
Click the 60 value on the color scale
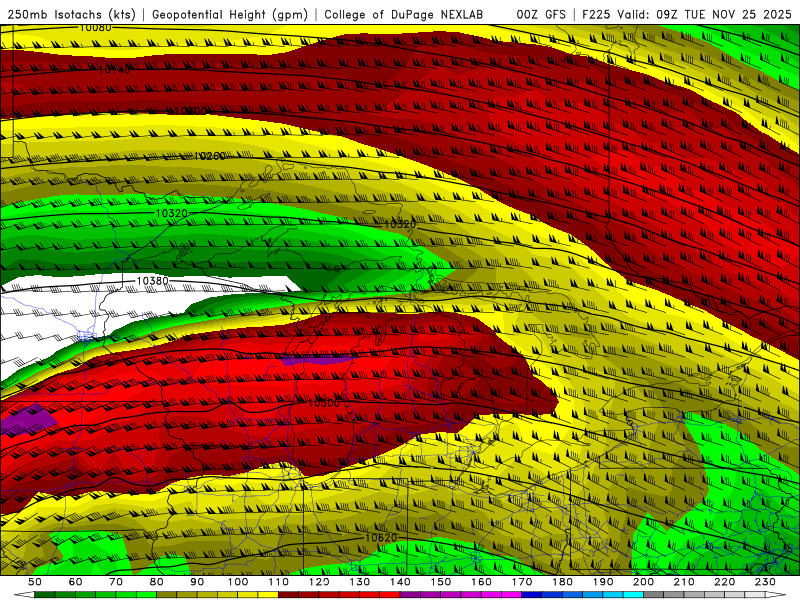point(76,582)
